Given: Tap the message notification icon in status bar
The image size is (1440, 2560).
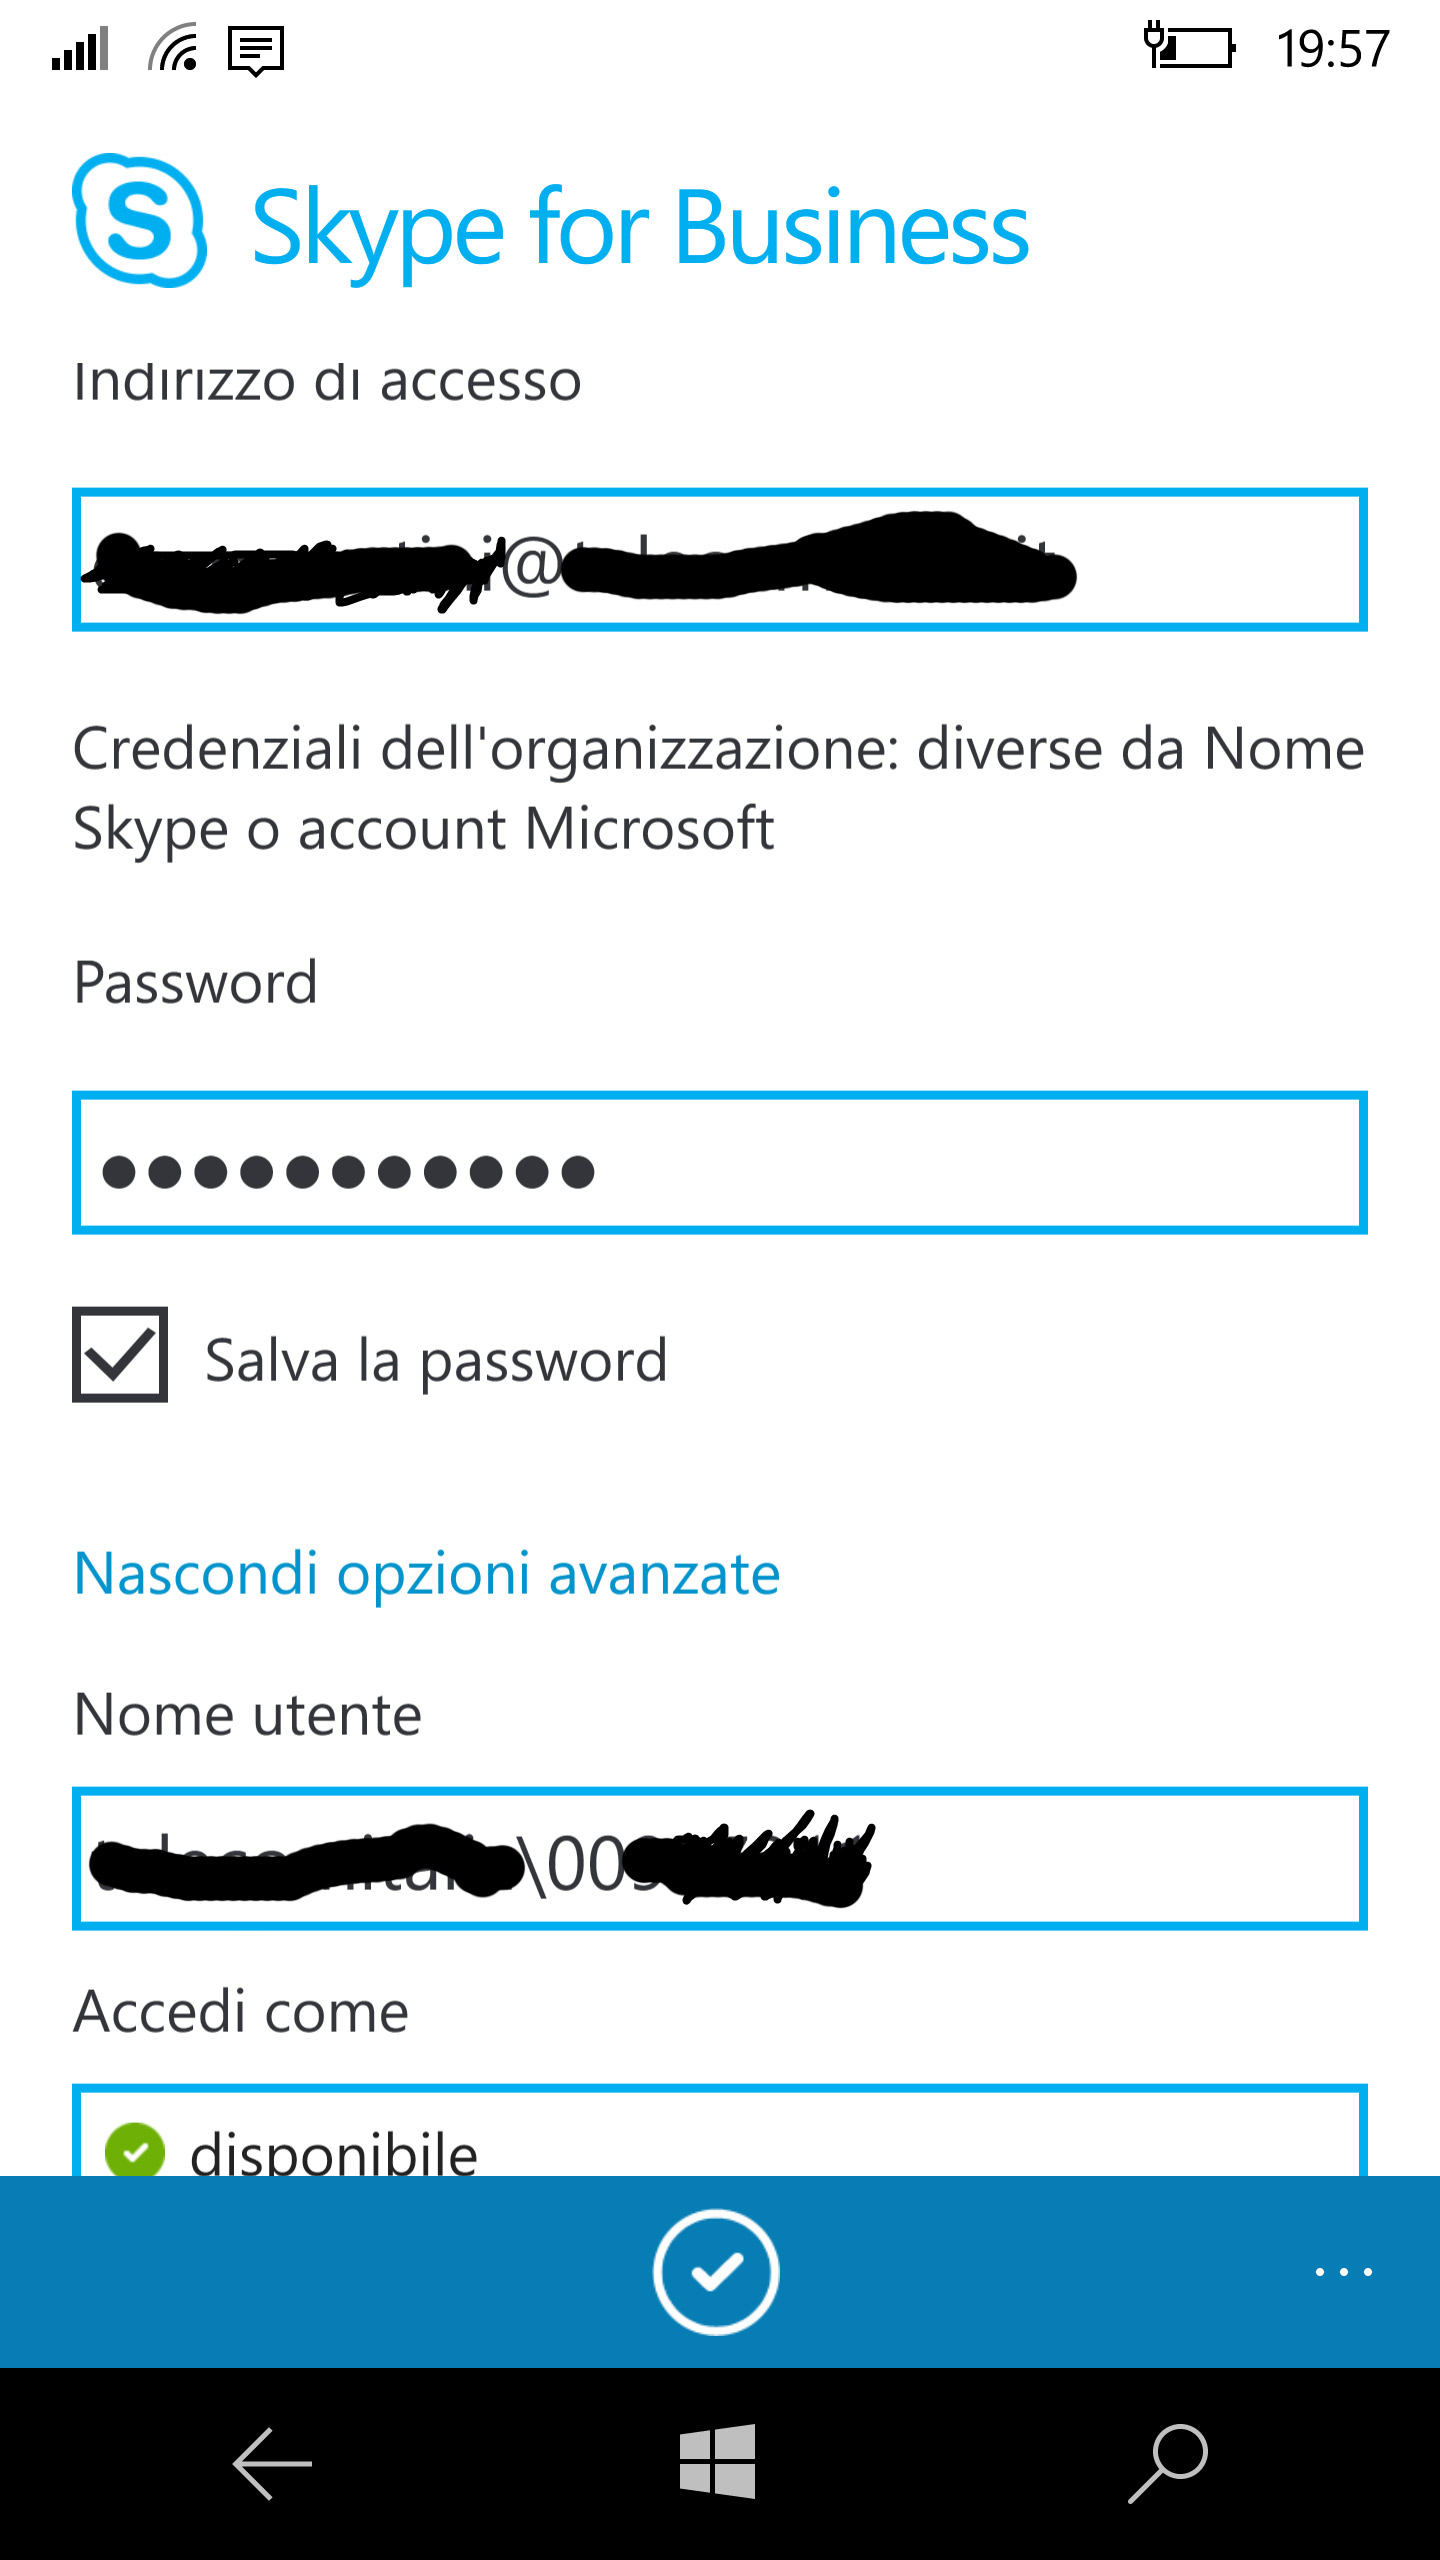Looking at the screenshot, I should tap(256, 50).
